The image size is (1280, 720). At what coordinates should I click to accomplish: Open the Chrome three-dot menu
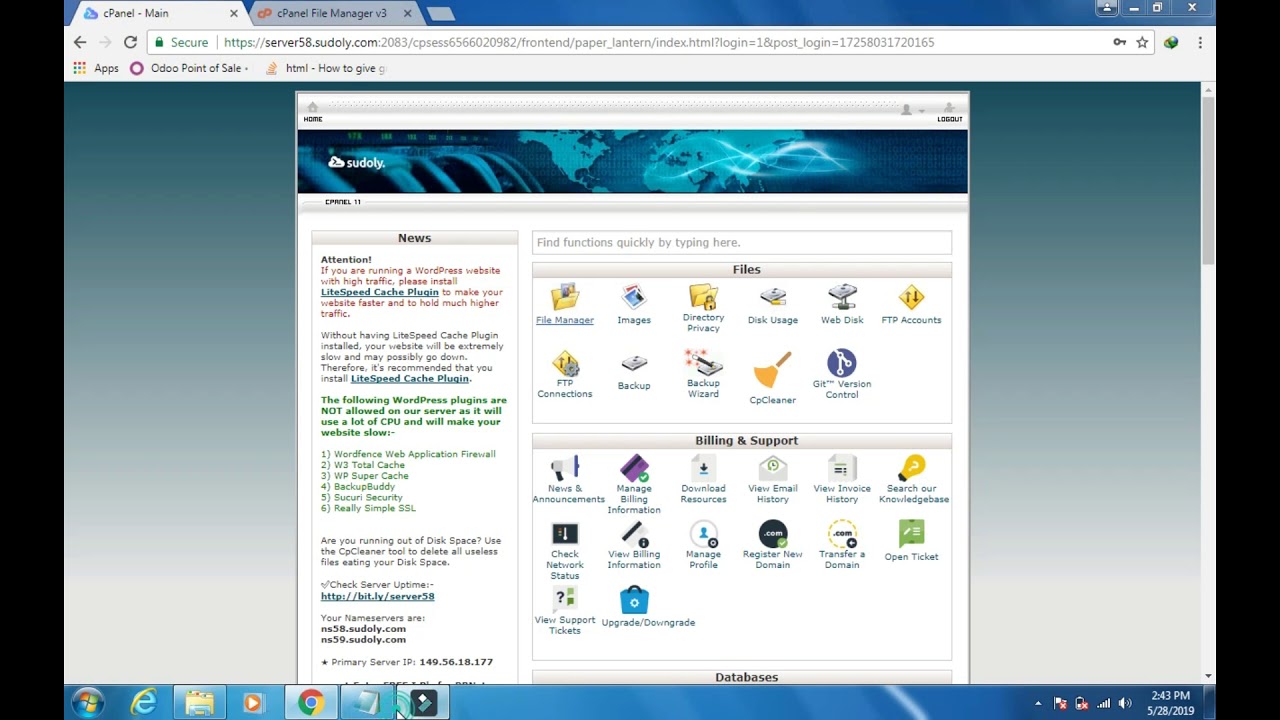[1200, 42]
